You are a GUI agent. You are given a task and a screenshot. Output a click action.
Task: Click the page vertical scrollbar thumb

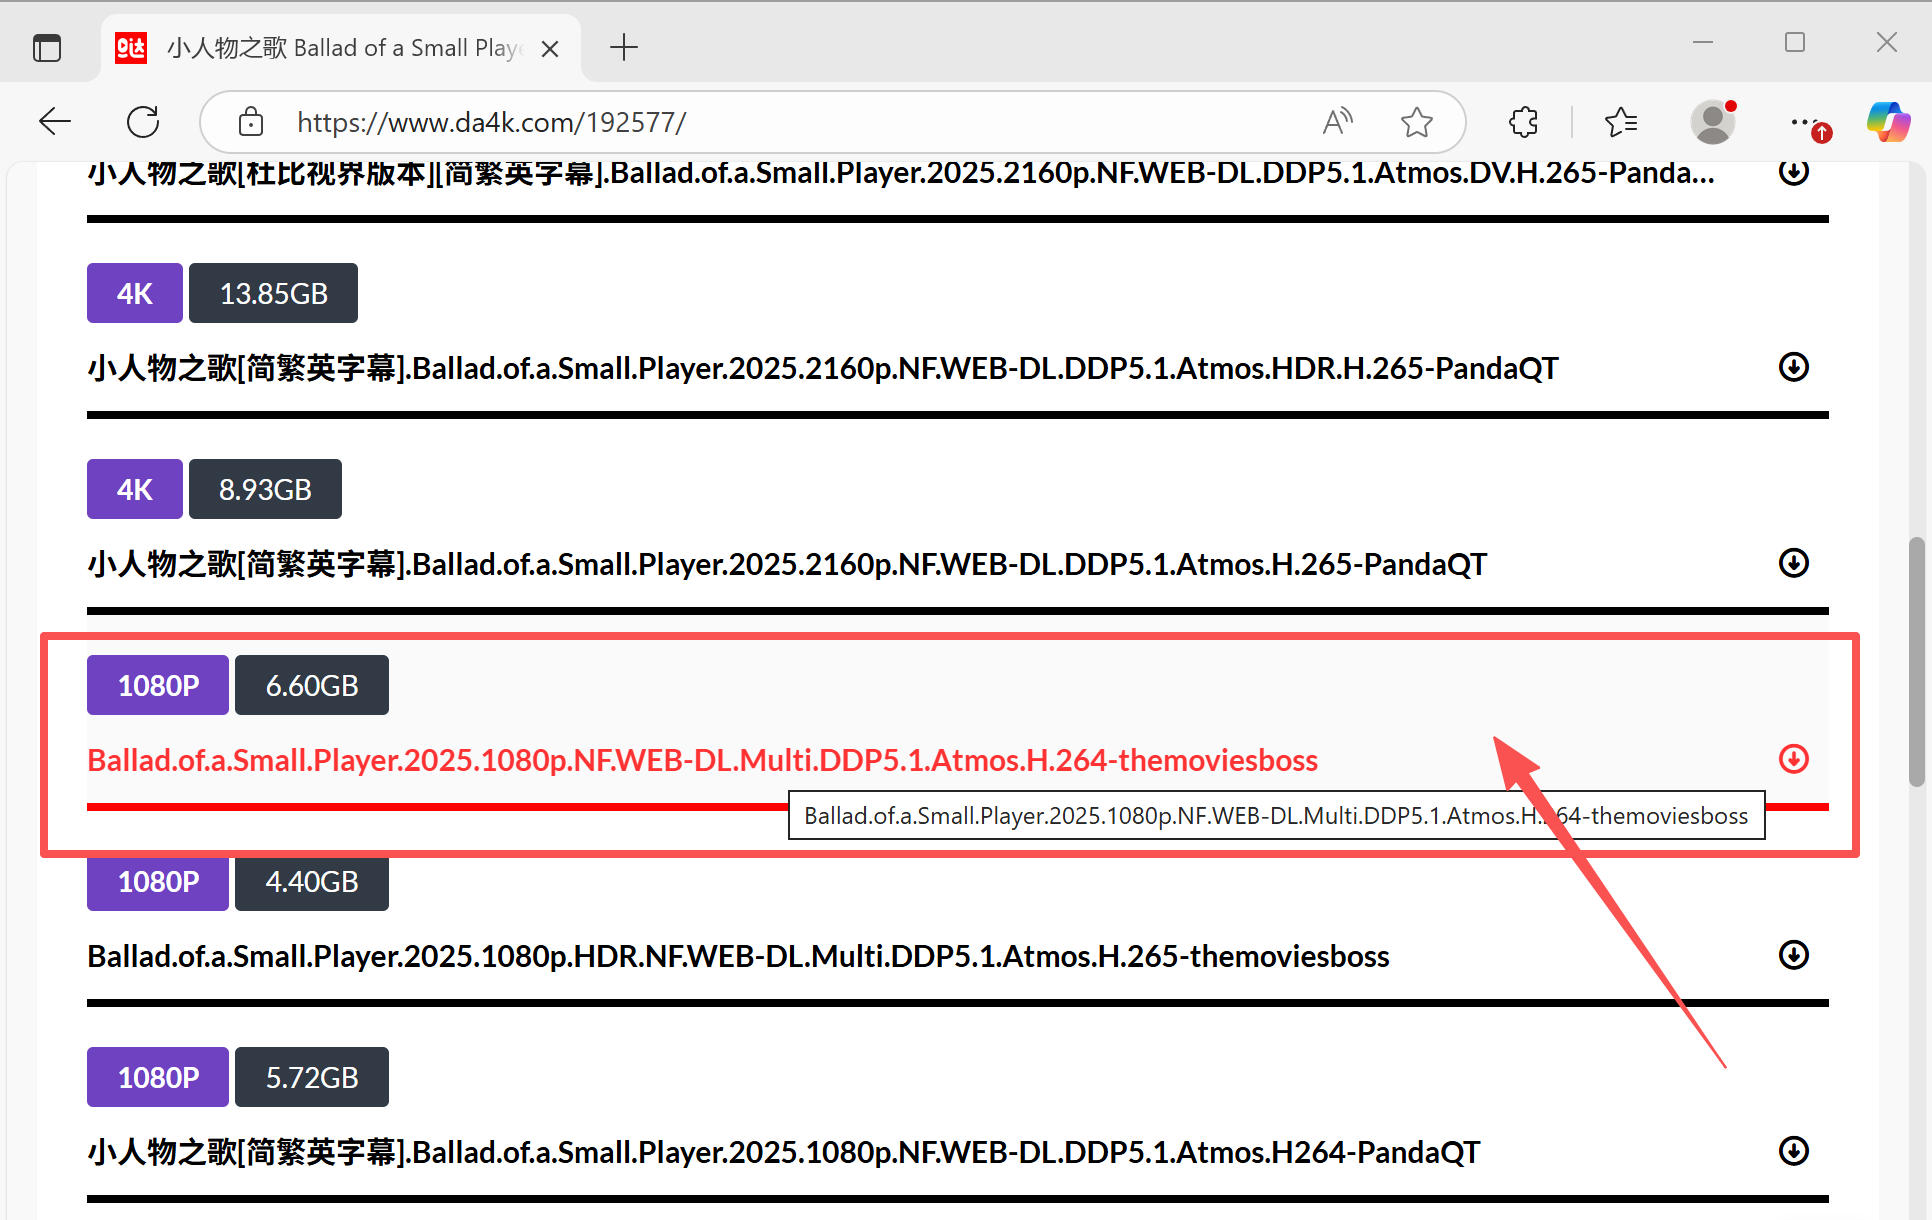(1916, 660)
